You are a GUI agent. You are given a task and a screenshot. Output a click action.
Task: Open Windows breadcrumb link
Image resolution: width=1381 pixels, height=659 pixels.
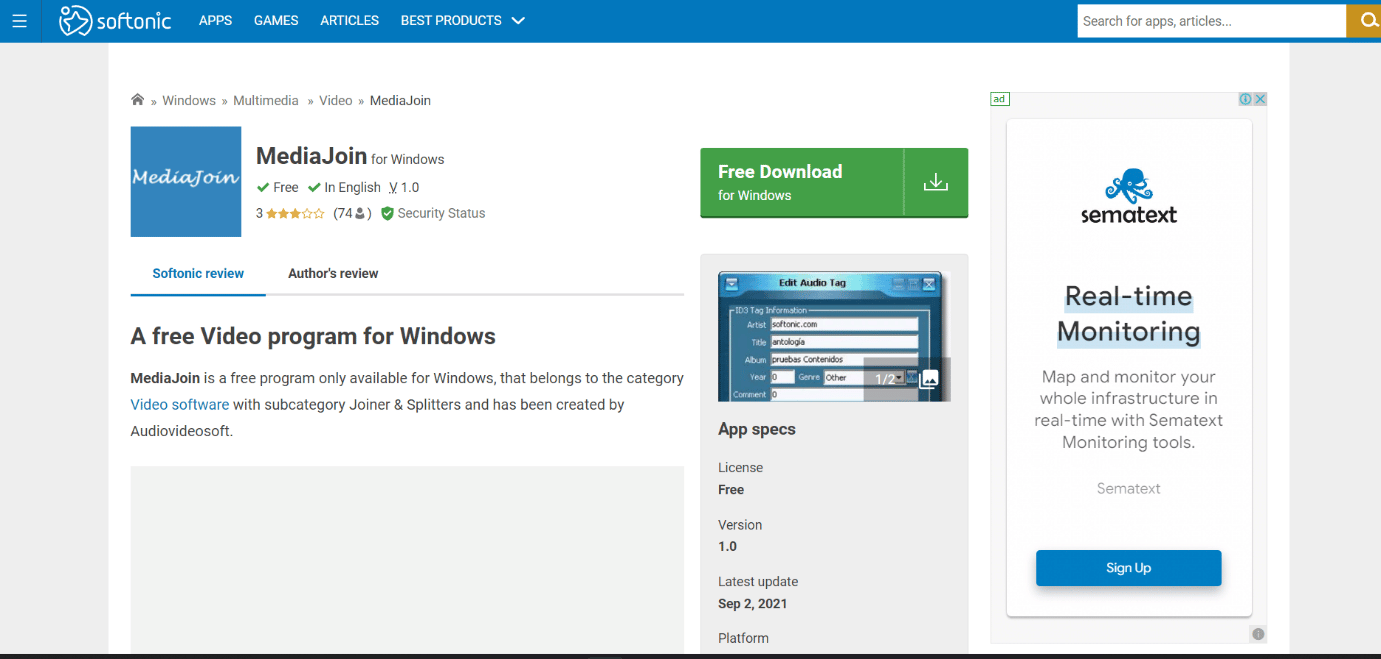[189, 100]
